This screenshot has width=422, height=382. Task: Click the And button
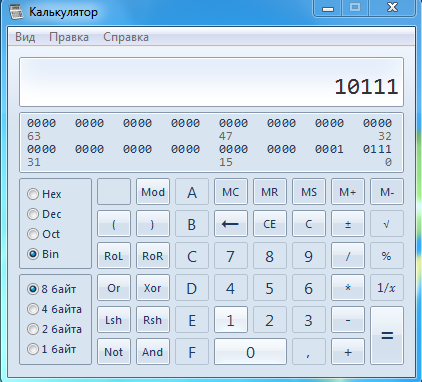tap(153, 352)
